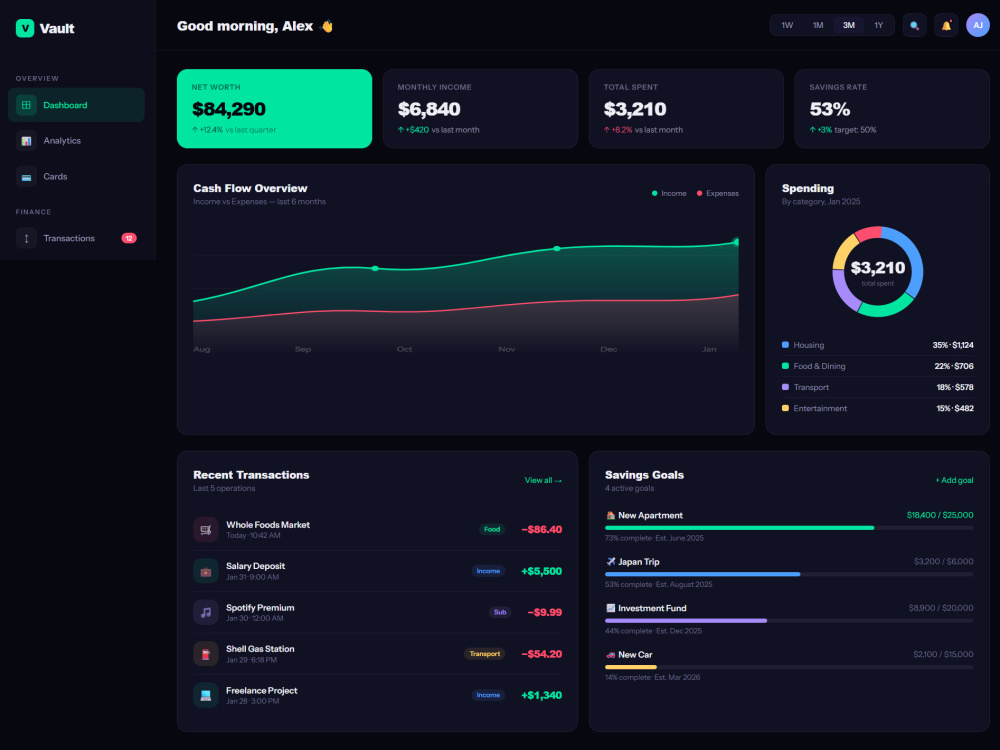The height and width of the screenshot is (750, 1000).
Task: Click the Housing blue color swatch
Action: (785, 345)
